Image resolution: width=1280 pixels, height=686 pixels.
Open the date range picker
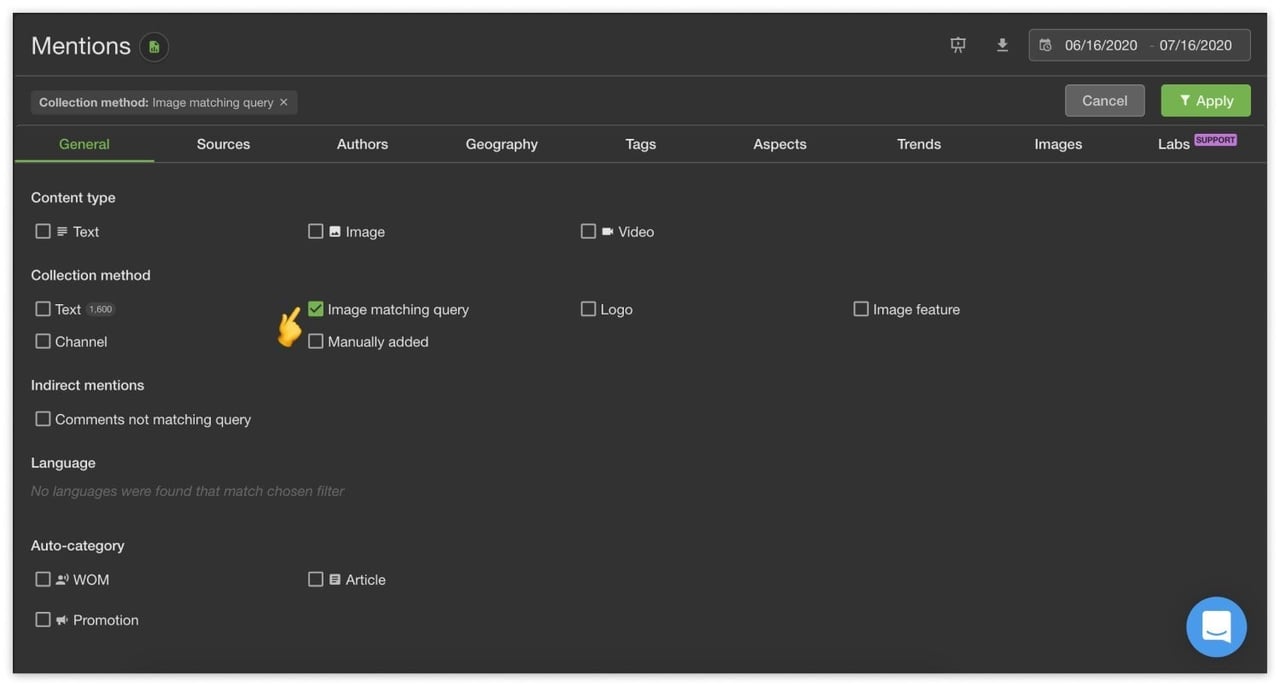[x=1139, y=45]
